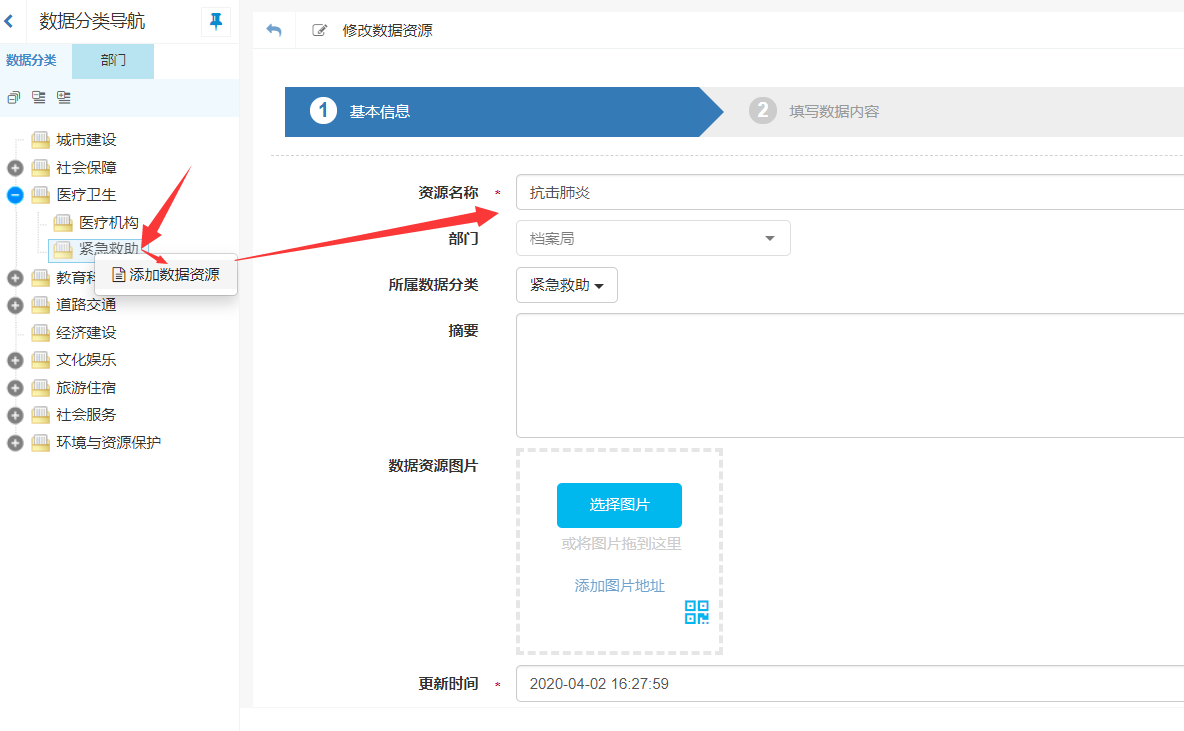Click the 选择图片 button

(x=619, y=505)
